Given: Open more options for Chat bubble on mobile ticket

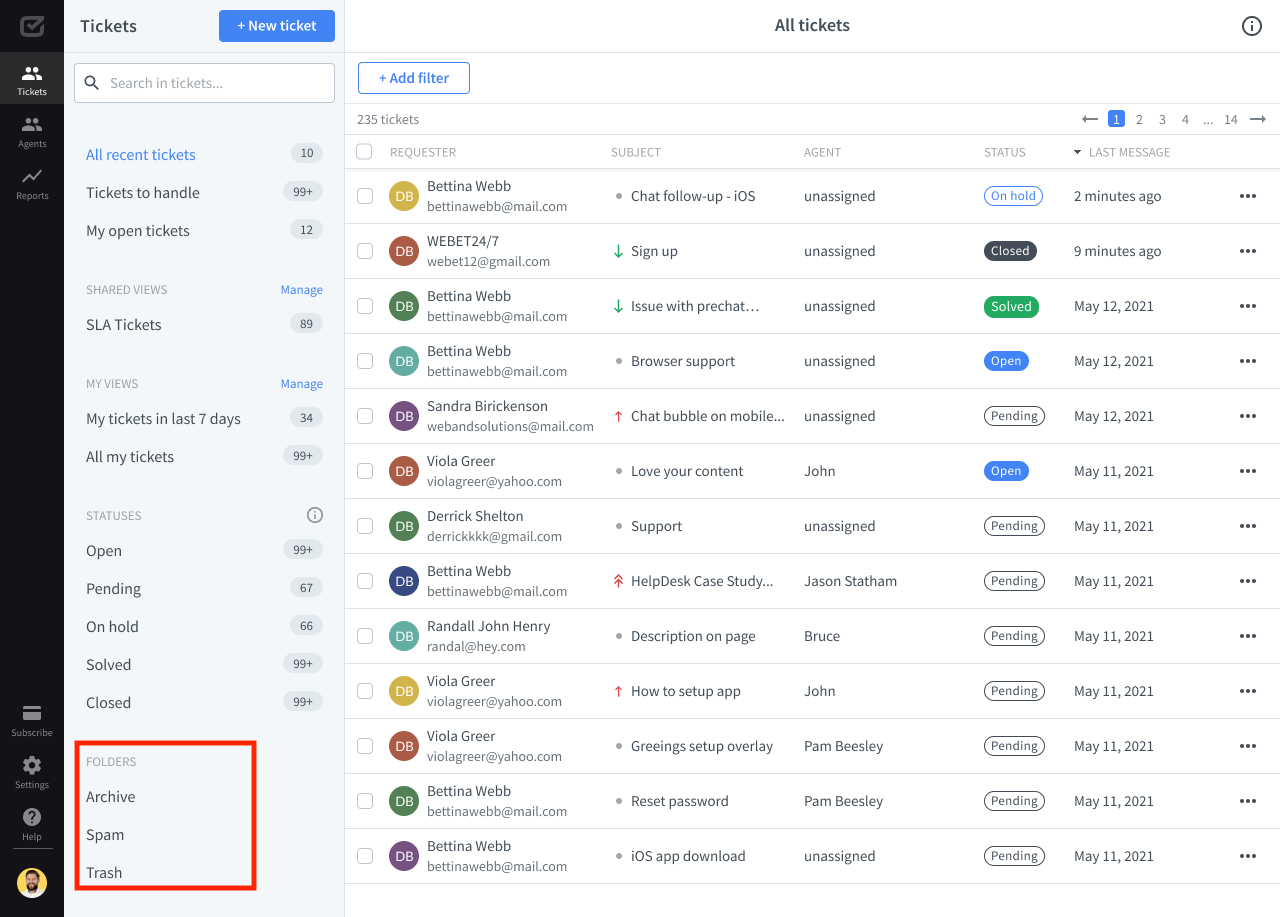Looking at the screenshot, I should pyautogui.click(x=1248, y=416).
